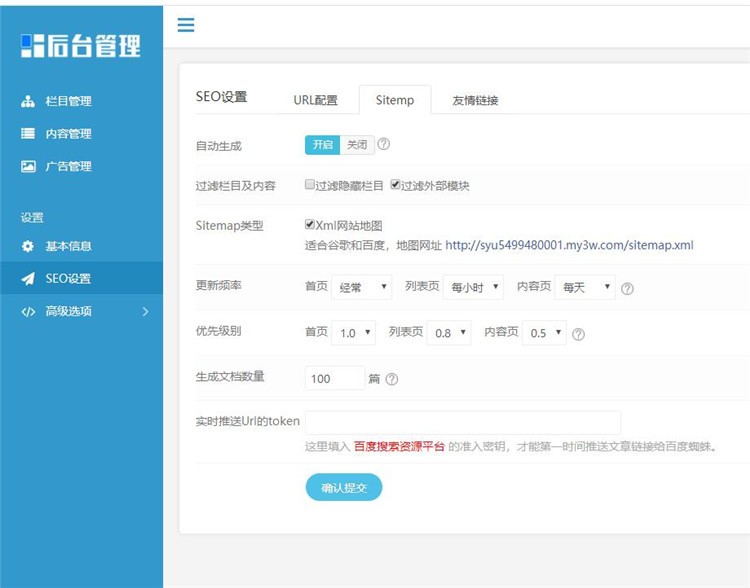Image resolution: width=750 pixels, height=588 pixels.
Task: Uncheck the 过滤外部模块 checkbox
Action: (396, 186)
